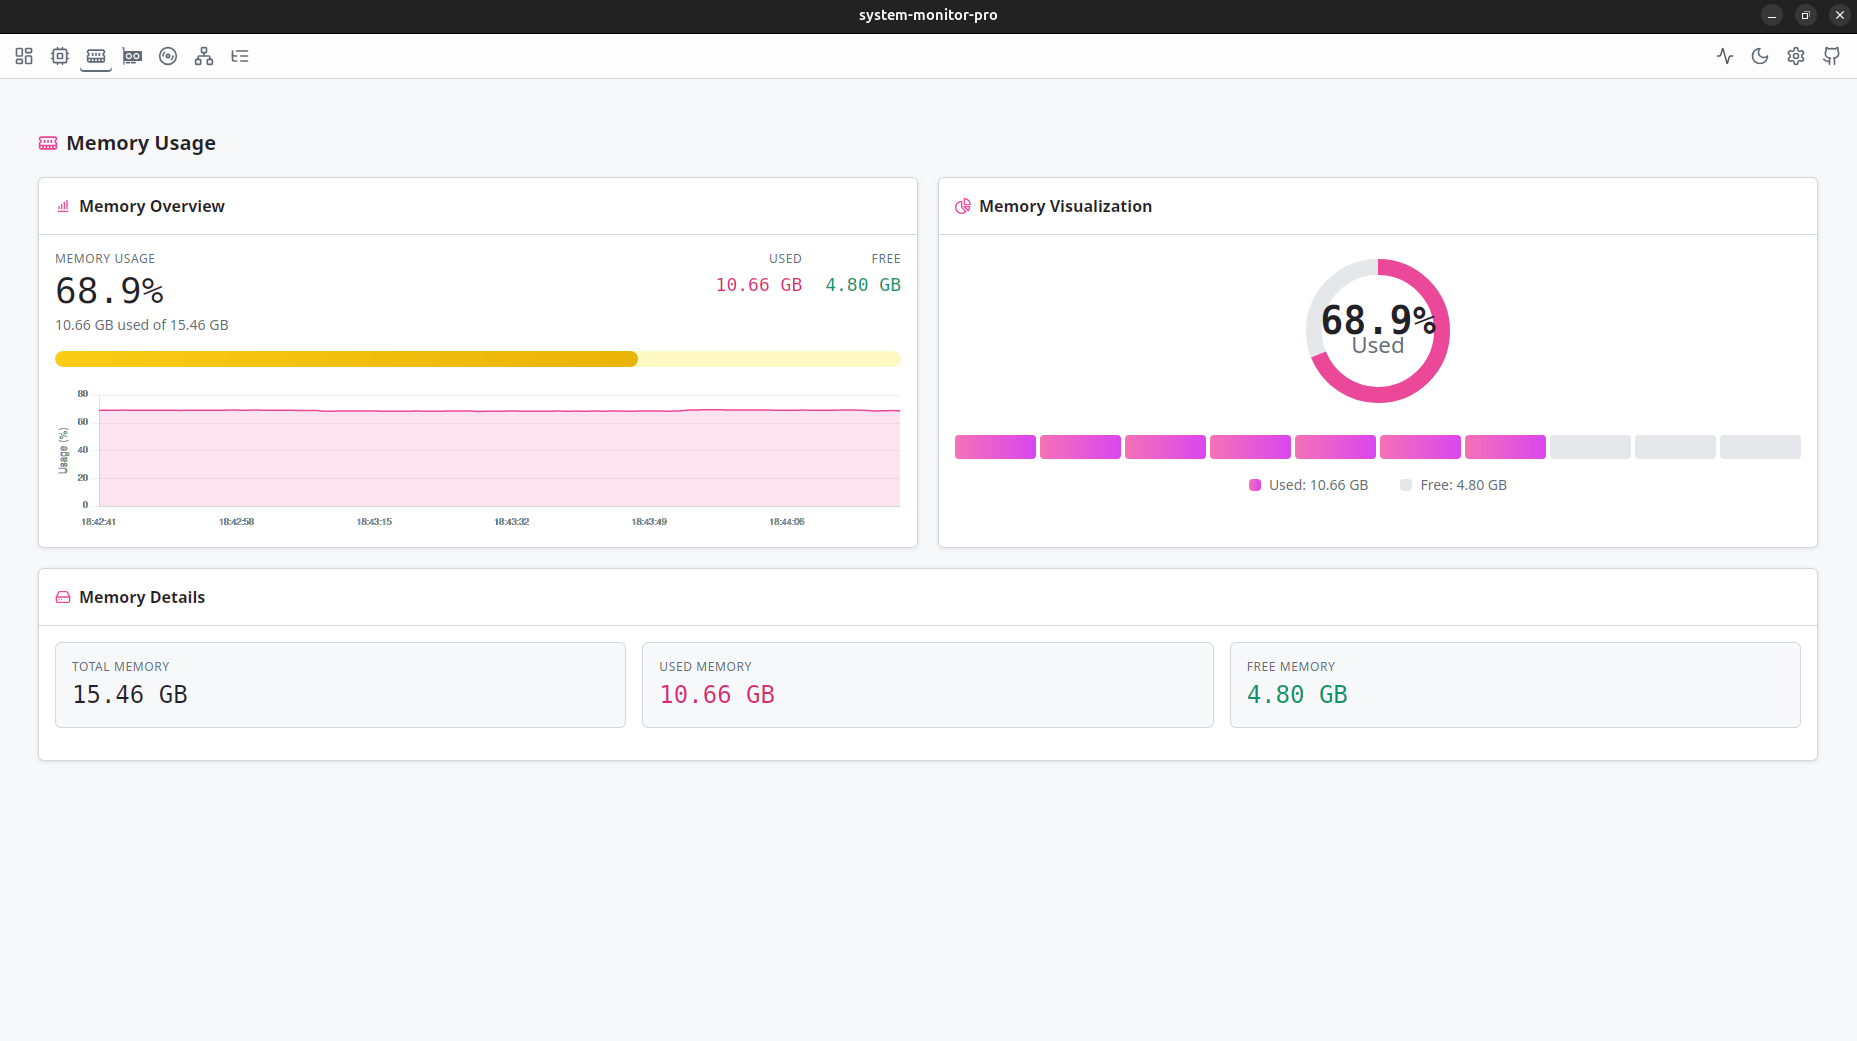The image size is (1857, 1041).
Task: Click the Memory Details panel header
Action: click(142, 597)
